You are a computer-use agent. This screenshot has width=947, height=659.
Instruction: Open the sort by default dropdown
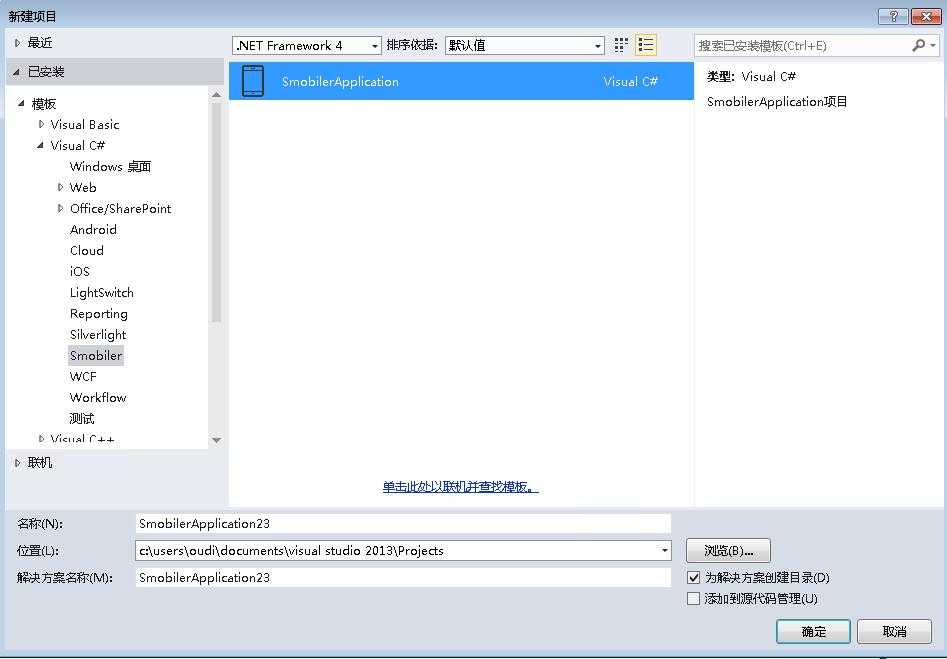pos(524,45)
